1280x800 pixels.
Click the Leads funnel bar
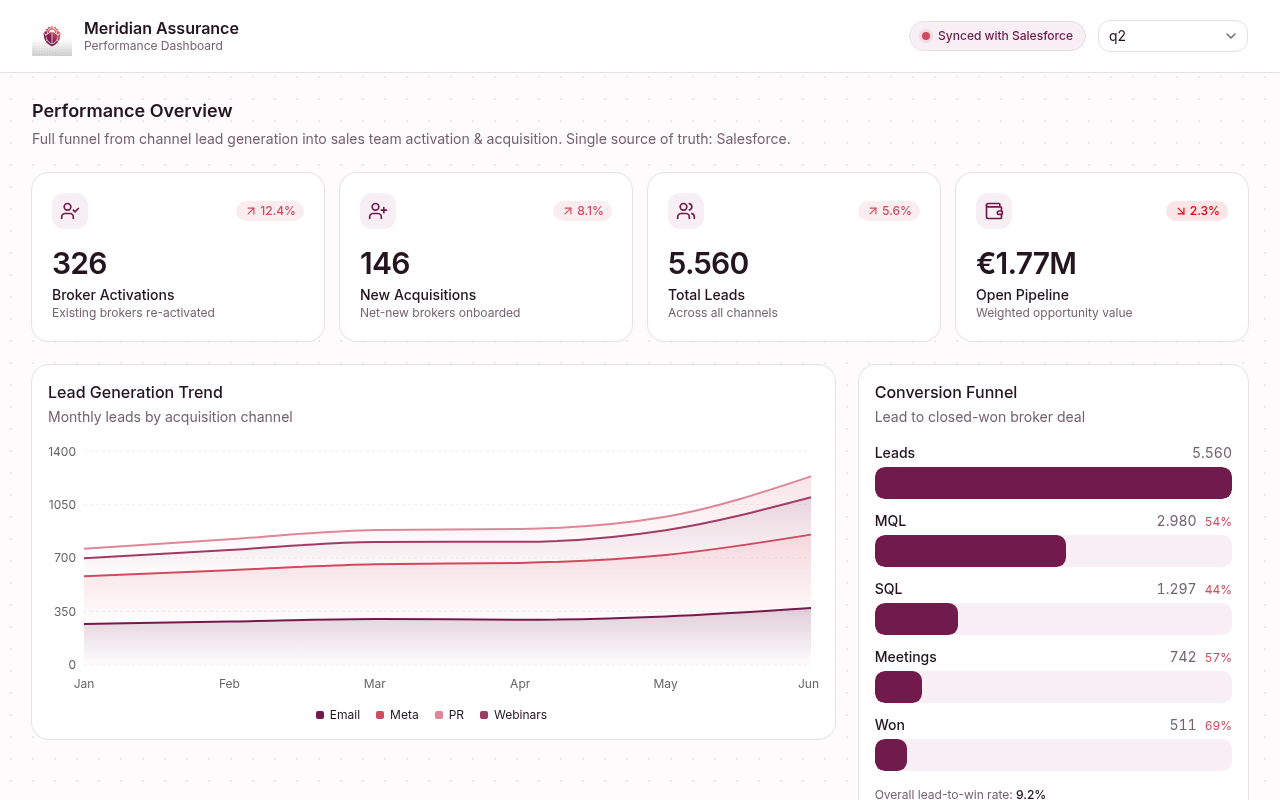pyautogui.click(x=1053, y=483)
